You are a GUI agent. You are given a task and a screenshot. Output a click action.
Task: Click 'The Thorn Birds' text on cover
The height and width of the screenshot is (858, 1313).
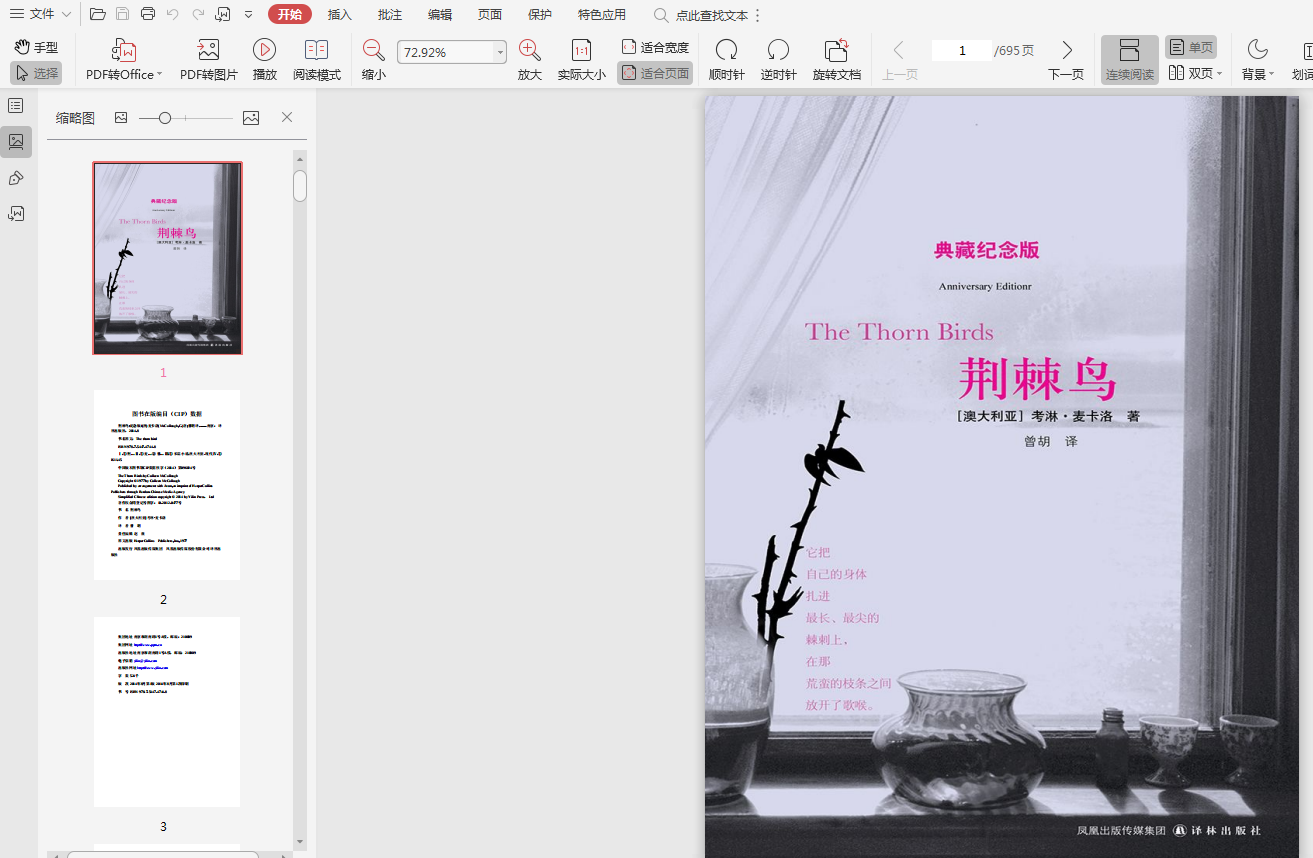[899, 332]
